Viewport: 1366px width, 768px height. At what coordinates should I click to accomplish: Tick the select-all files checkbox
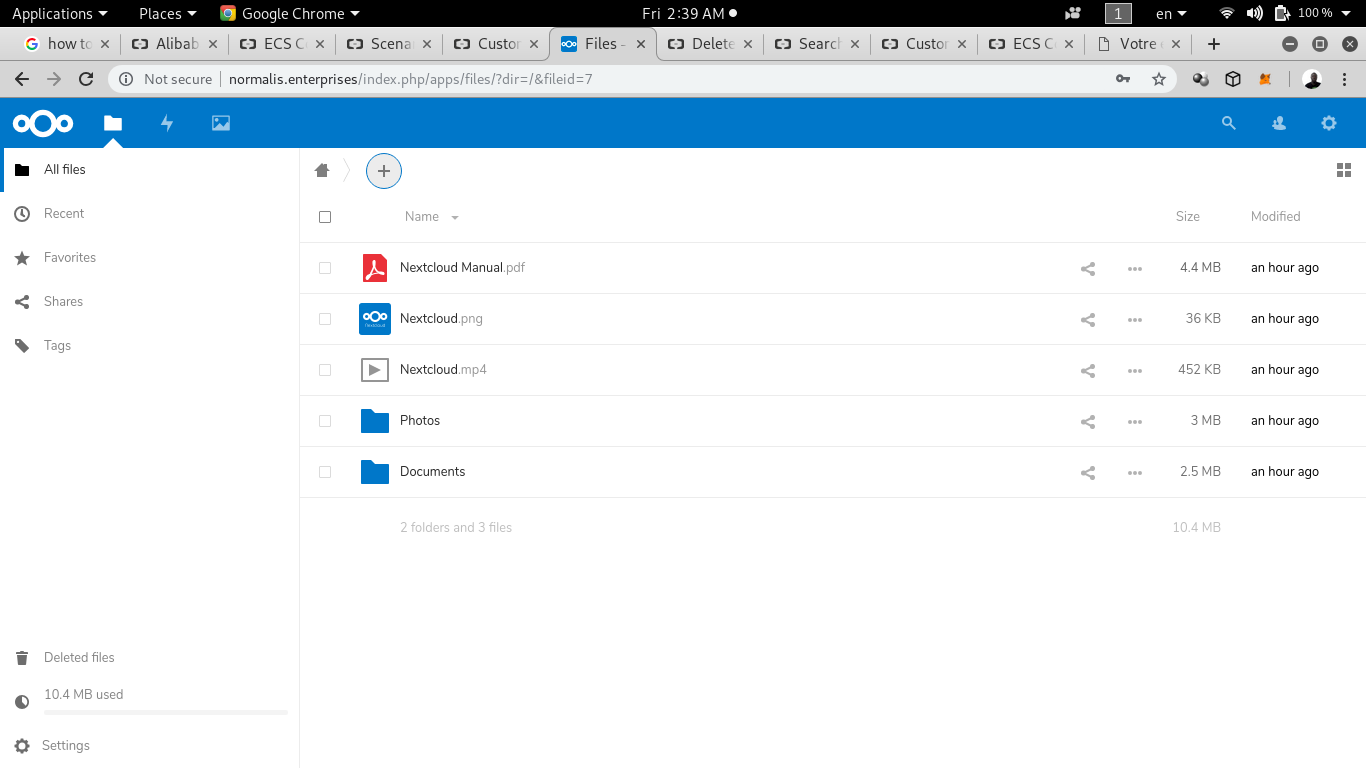click(x=325, y=217)
